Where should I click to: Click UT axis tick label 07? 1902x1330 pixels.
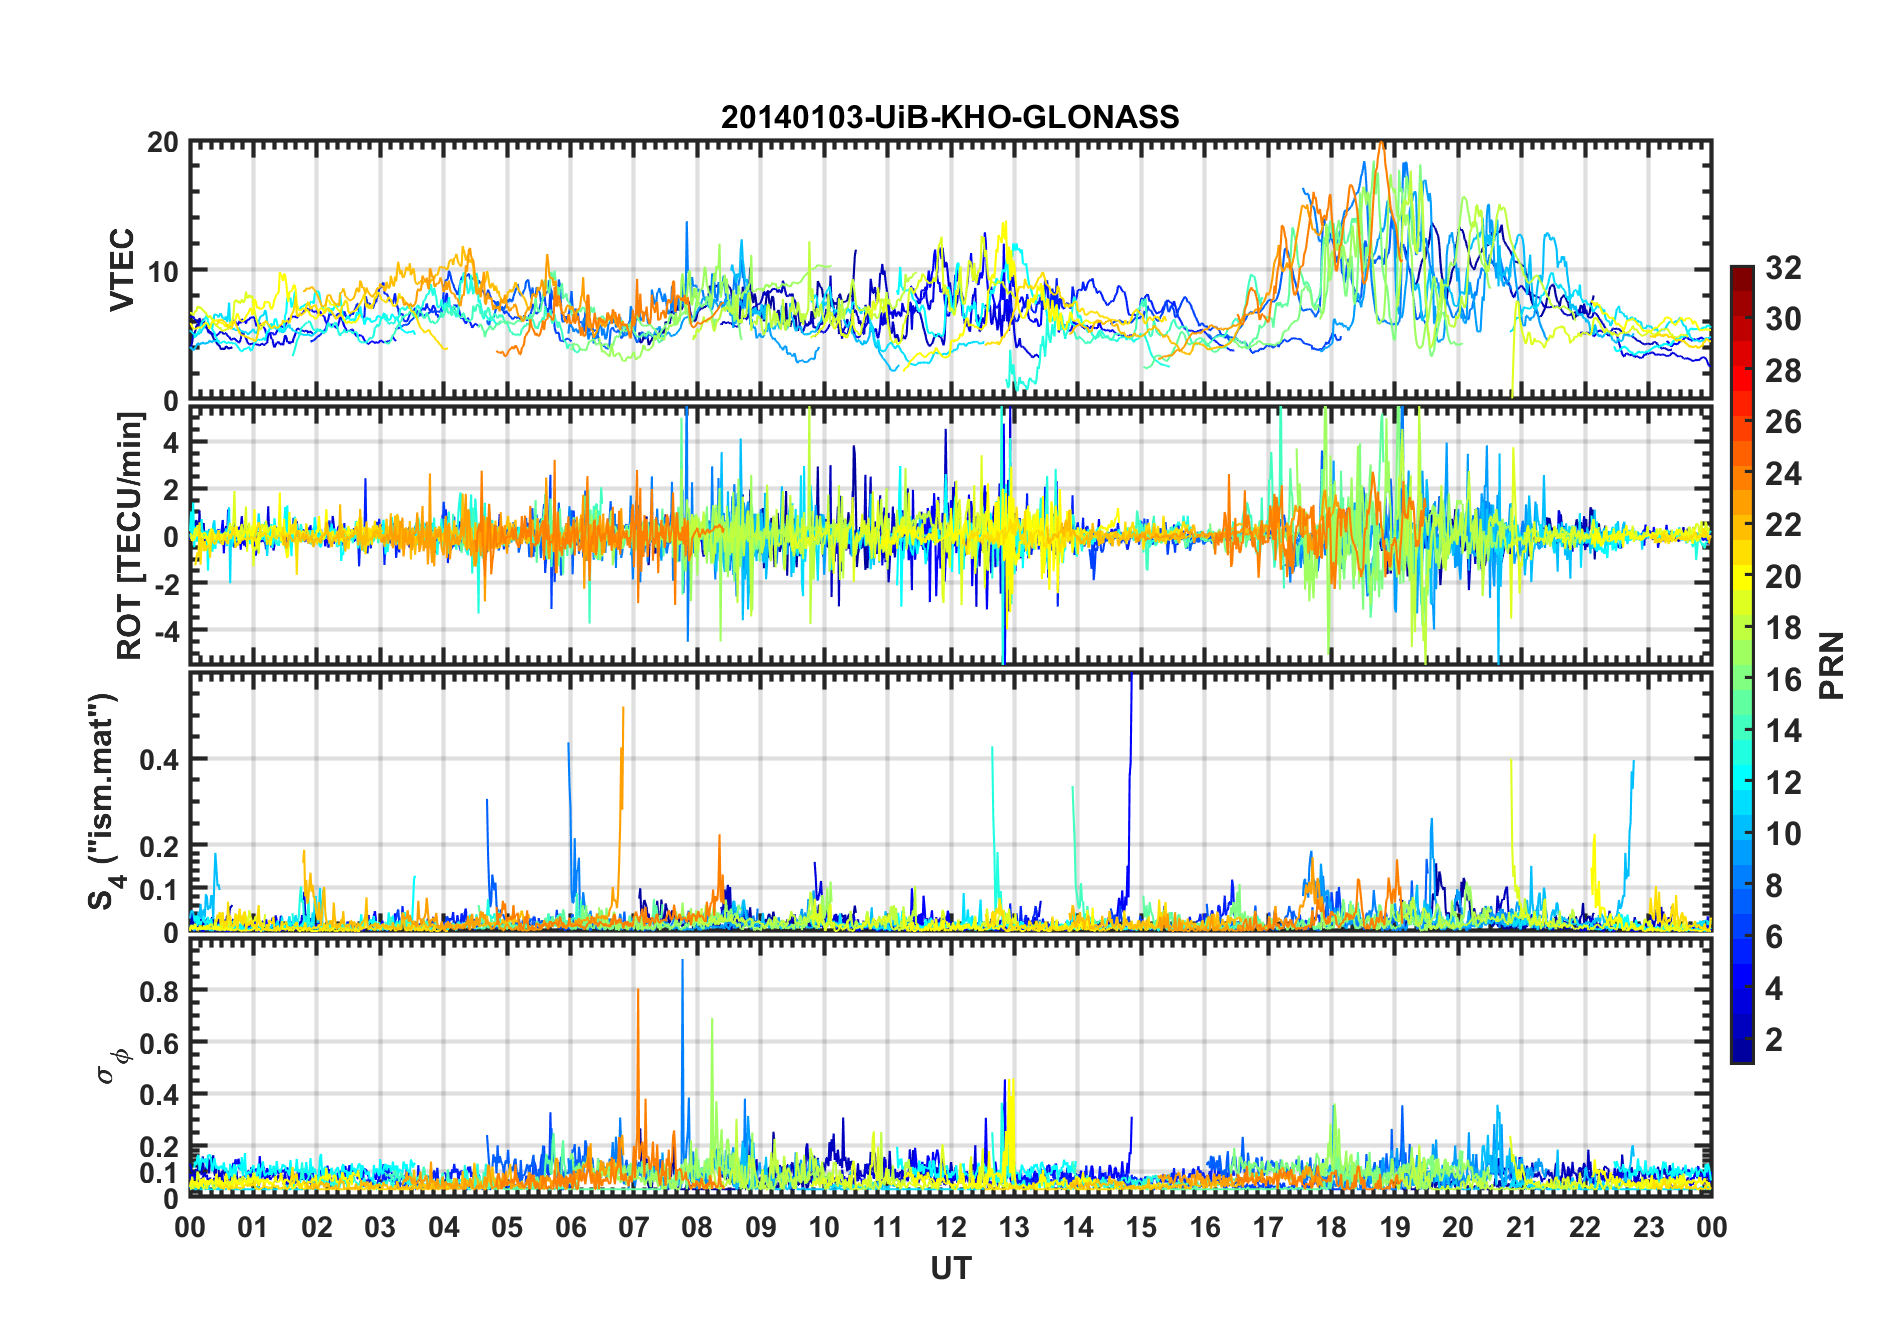click(x=634, y=1228)
